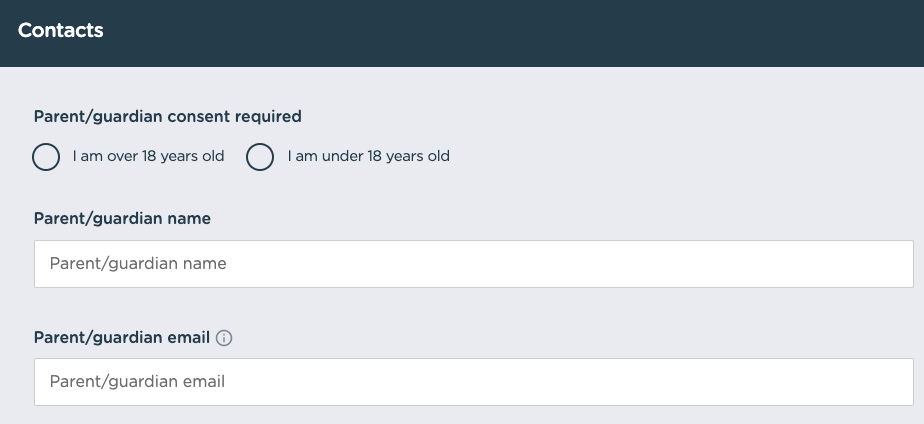Click the dark Contacts header bar

500,32
